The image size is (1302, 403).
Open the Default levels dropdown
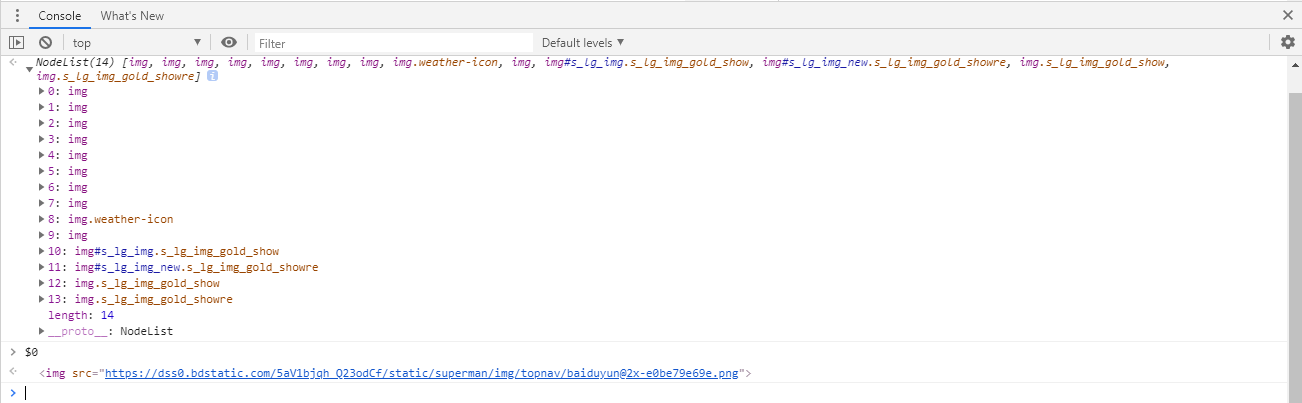coord(583,42)
